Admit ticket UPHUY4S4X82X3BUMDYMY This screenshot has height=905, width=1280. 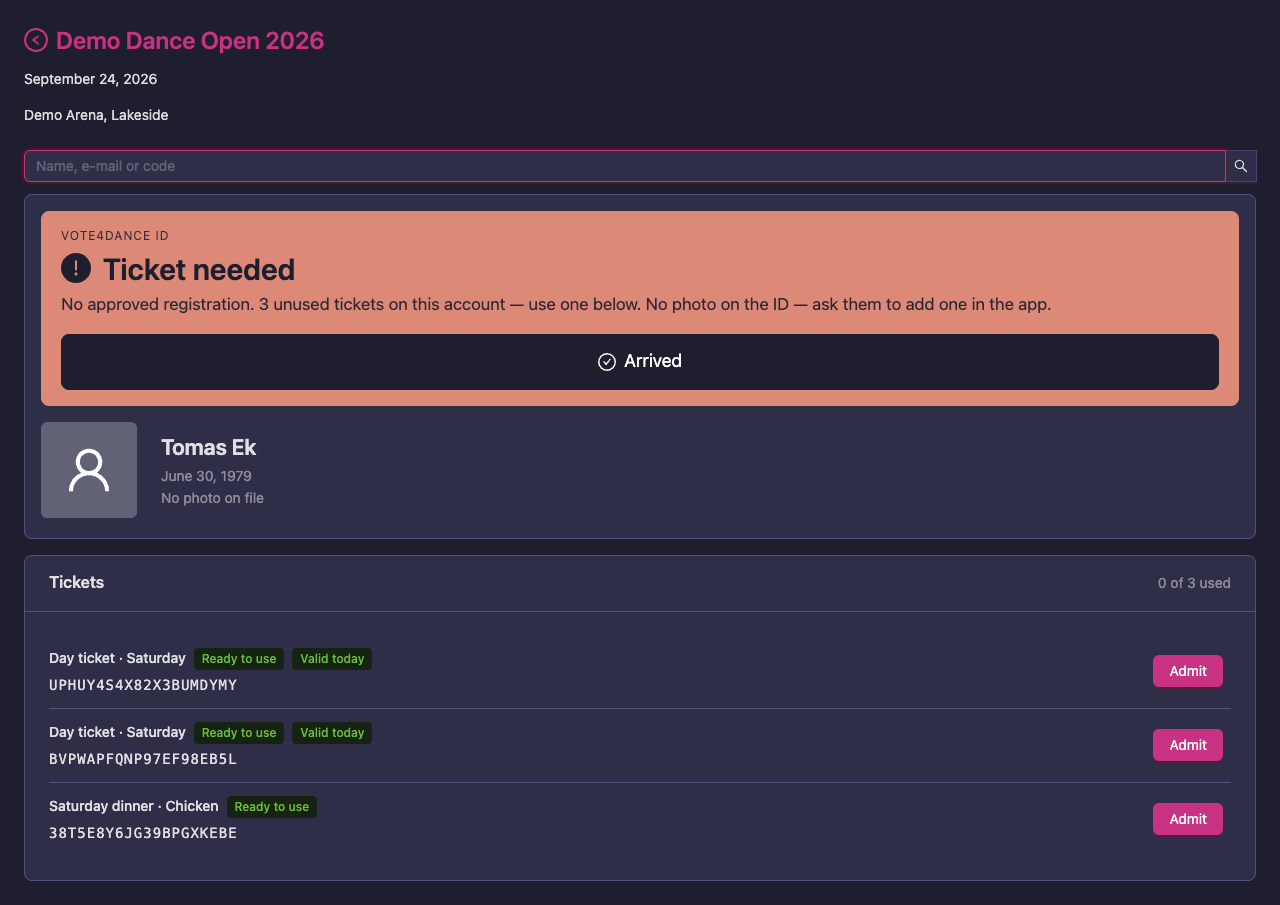[1188, 671]
